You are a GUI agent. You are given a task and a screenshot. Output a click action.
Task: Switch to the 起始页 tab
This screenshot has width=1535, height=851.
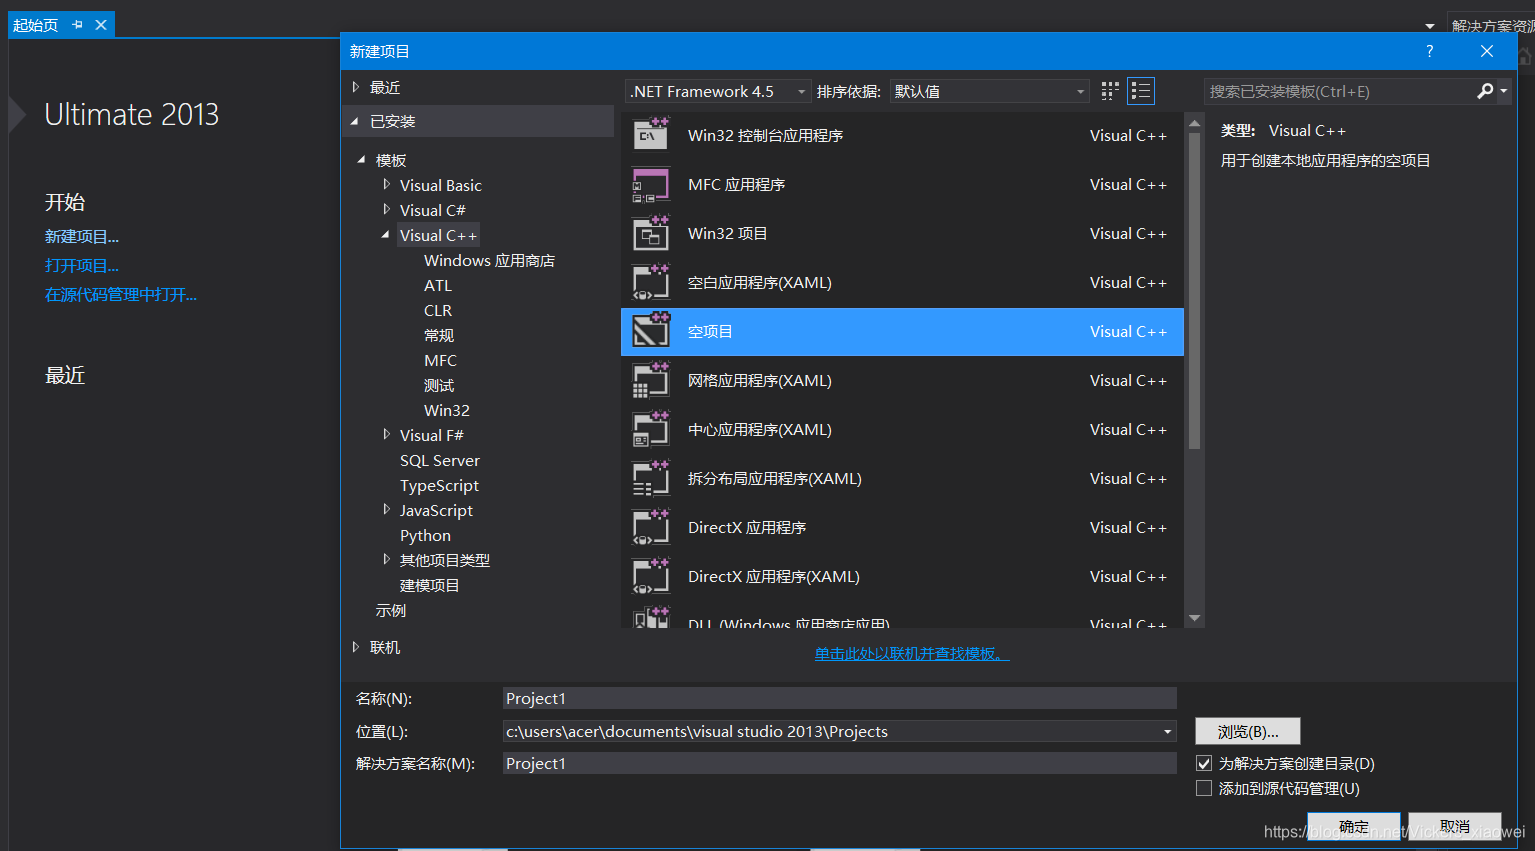click(36, 25)
